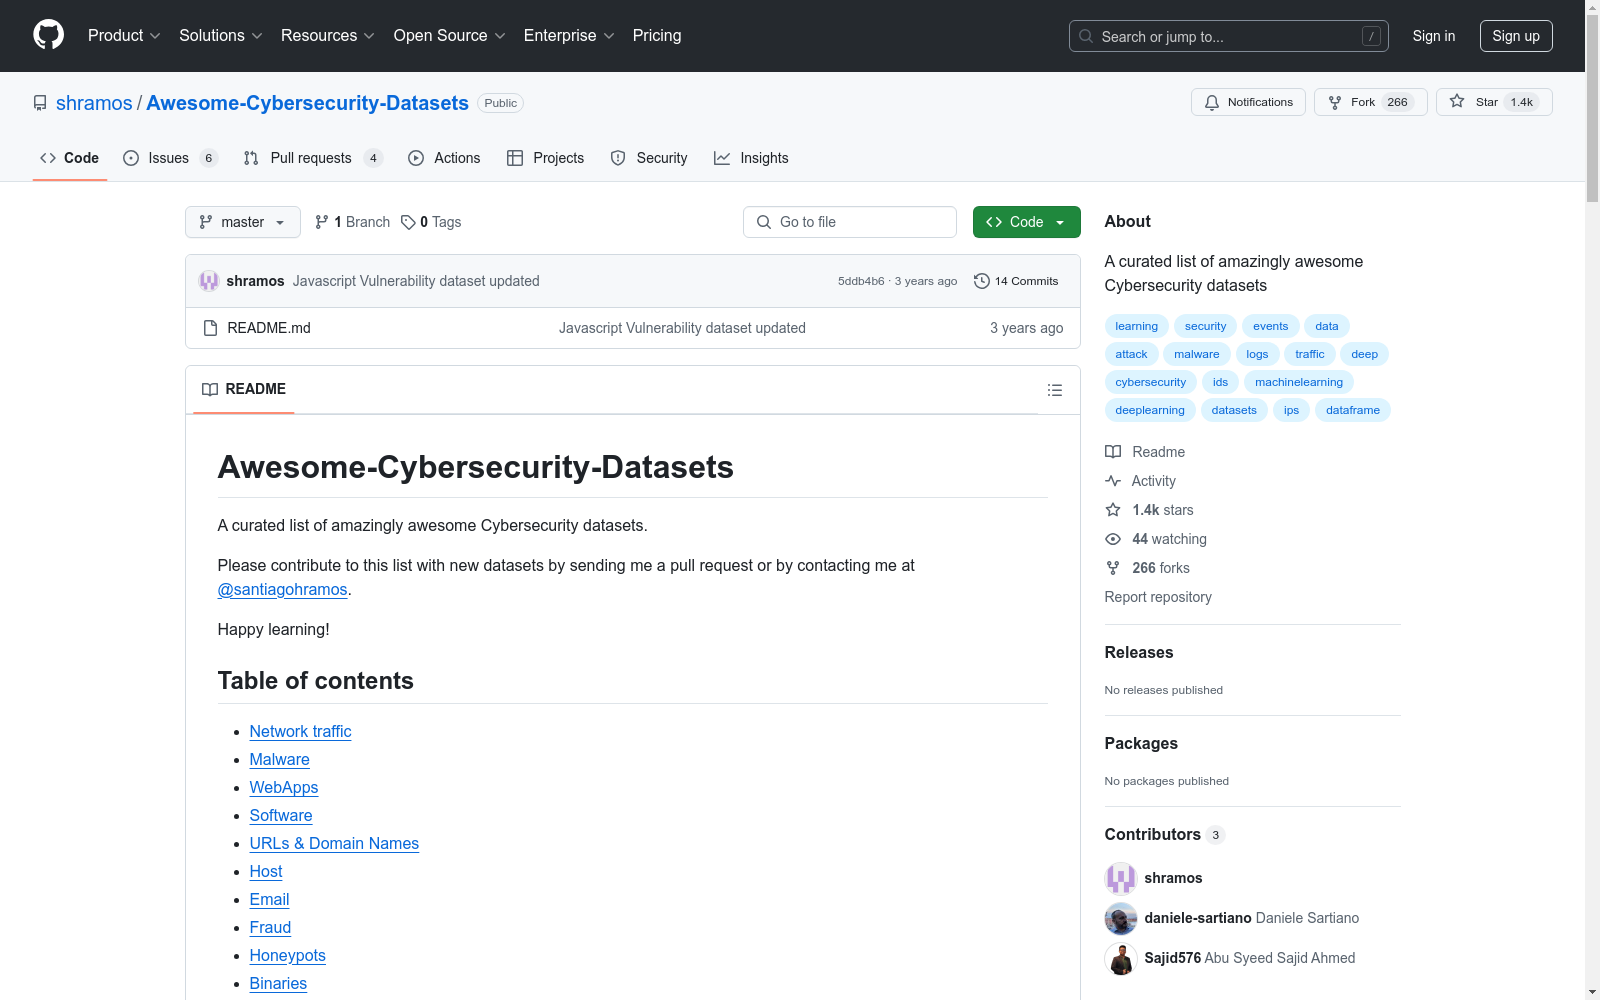This screenshot has width=1600, height=1000.
Task: View the 44 watching link
Action: [x=1156, y=539]
